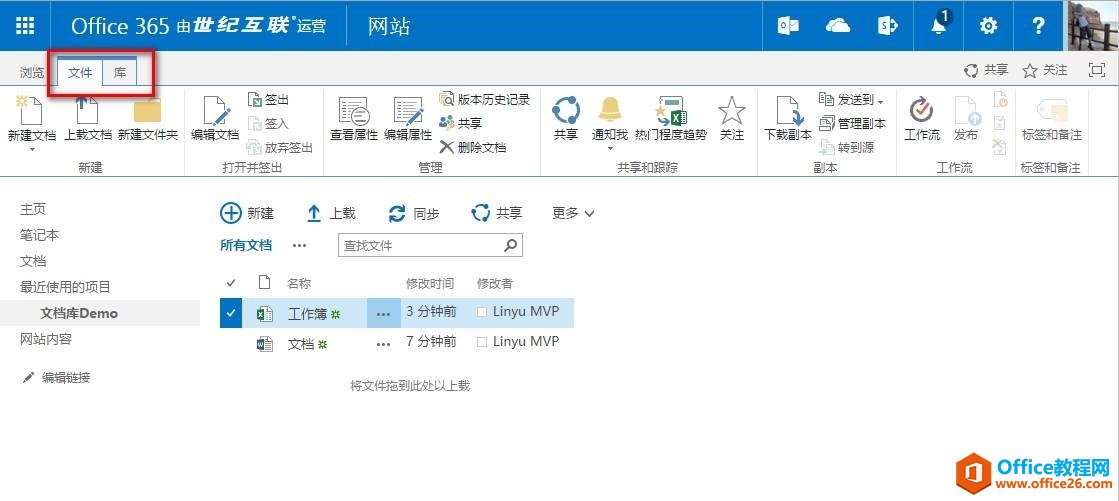Click 删除文档 in the ribbon

click(472, 147)
